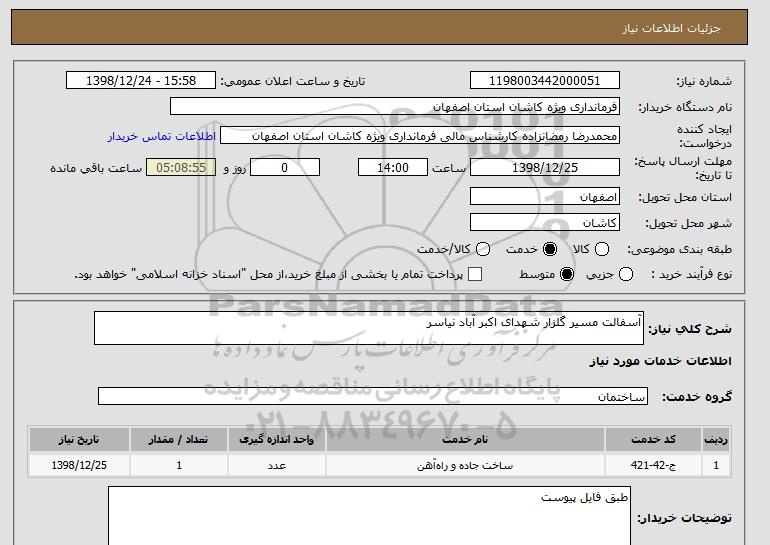Click the deadline date field 1398/12/25
Screen dimensions: 770x545
tap(545, 167)
